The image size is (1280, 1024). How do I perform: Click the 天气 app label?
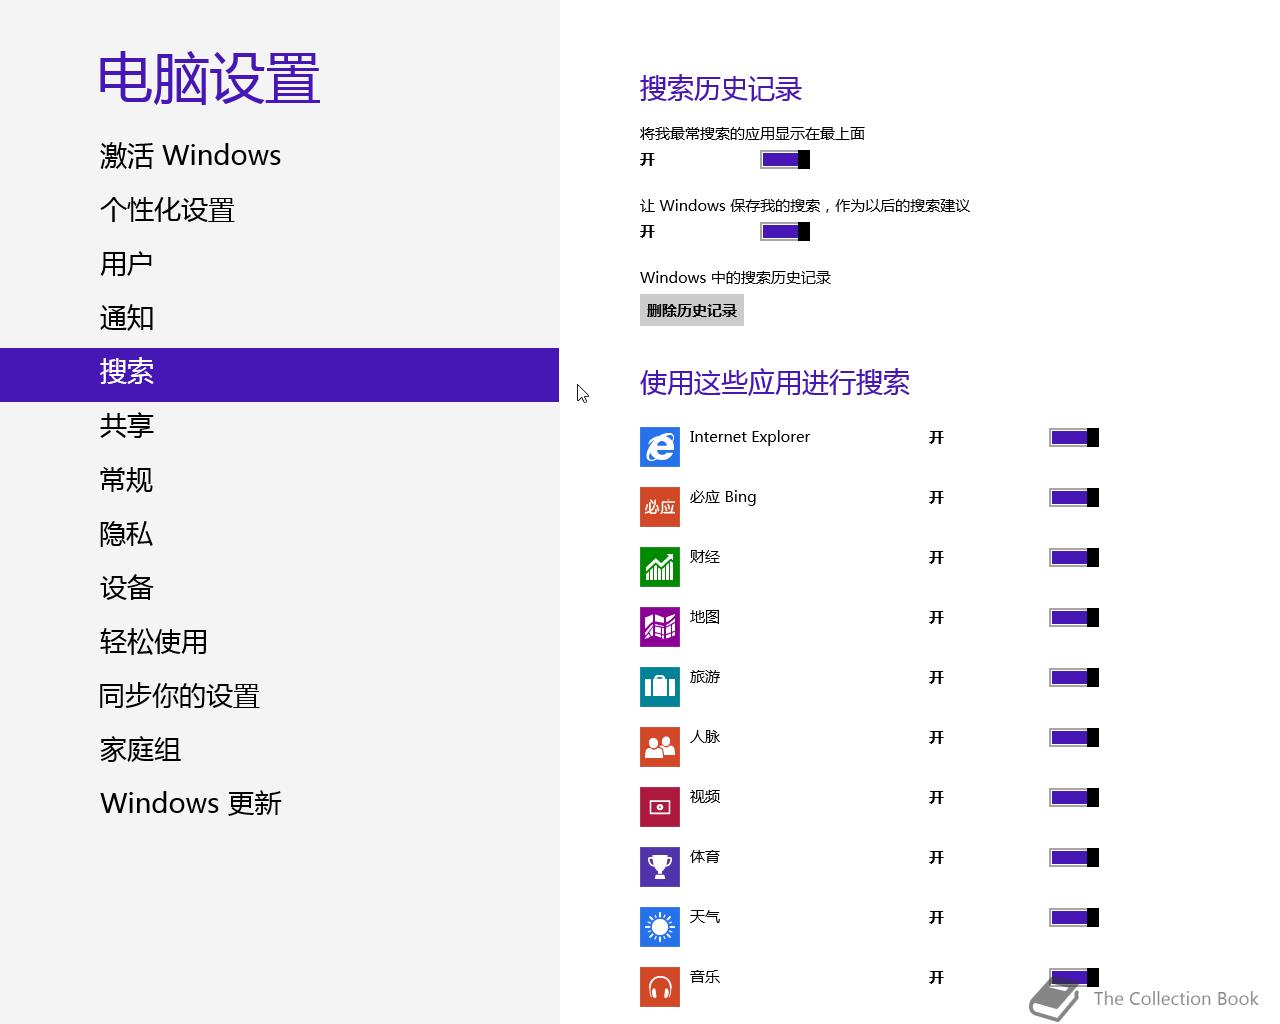click(705, 917)
